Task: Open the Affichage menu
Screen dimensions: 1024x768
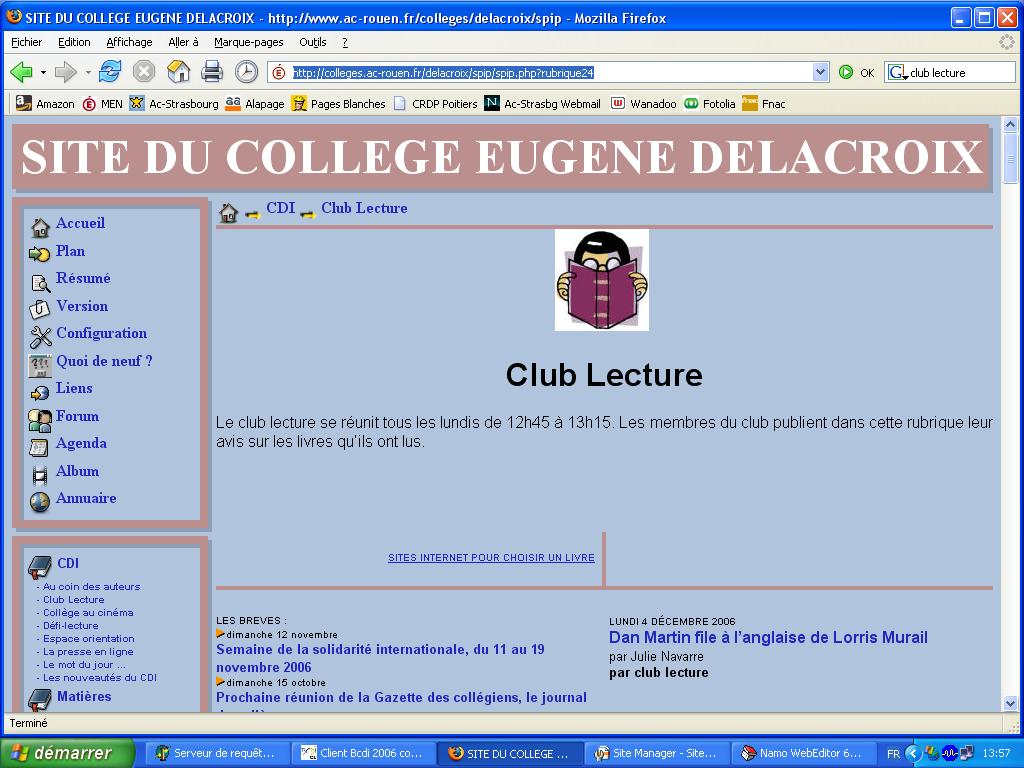Action: [x=129, y=42]
